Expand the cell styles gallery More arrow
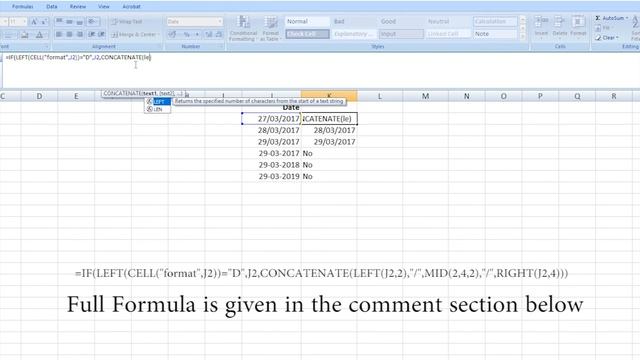 click(523, 37)
